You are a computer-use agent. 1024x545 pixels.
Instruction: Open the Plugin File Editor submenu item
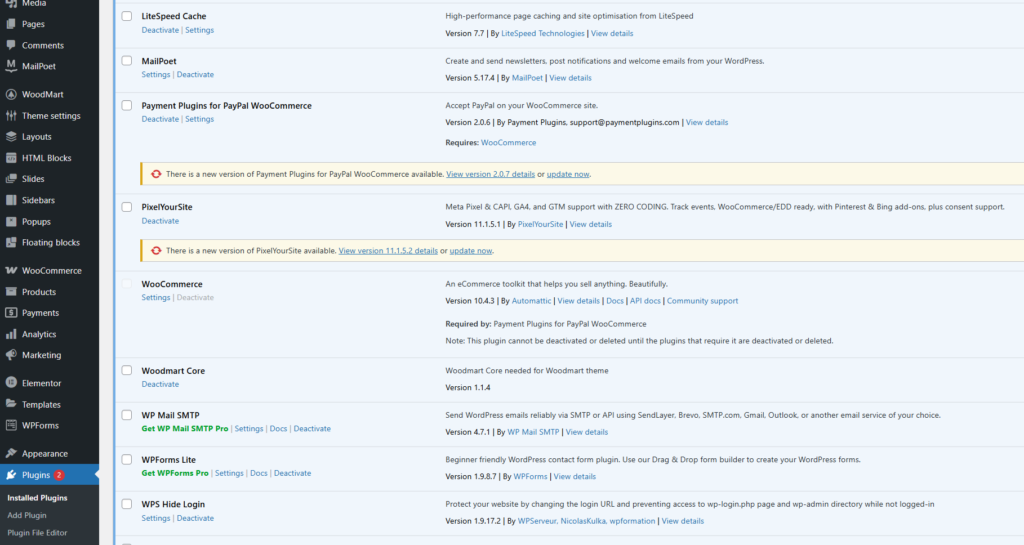tap(37, 533)
